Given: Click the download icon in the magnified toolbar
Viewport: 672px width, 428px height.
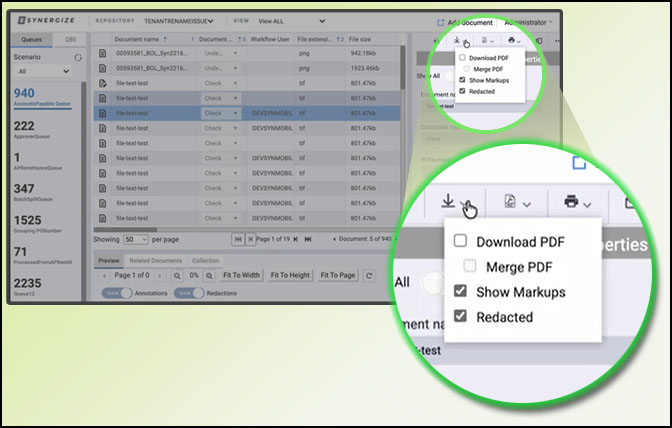Looking at the screenshot, I should [x=447, y=202].
